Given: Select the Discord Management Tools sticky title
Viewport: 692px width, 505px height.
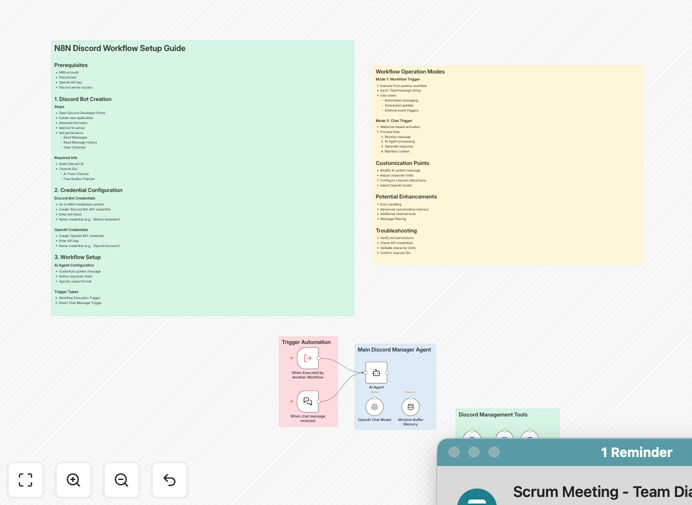Looking at the screenshot, I should click(493, 415).
